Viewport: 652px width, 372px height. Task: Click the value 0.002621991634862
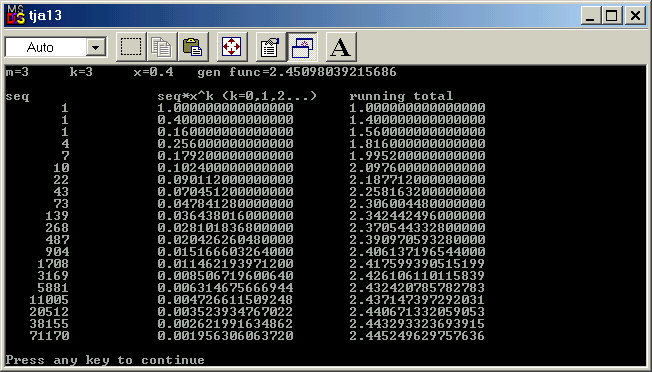(x=225, y=324)
